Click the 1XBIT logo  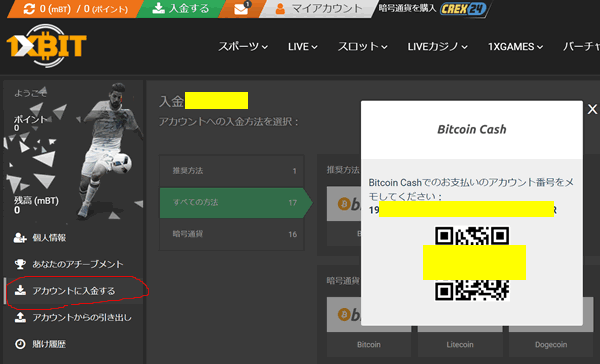[47, 46]
